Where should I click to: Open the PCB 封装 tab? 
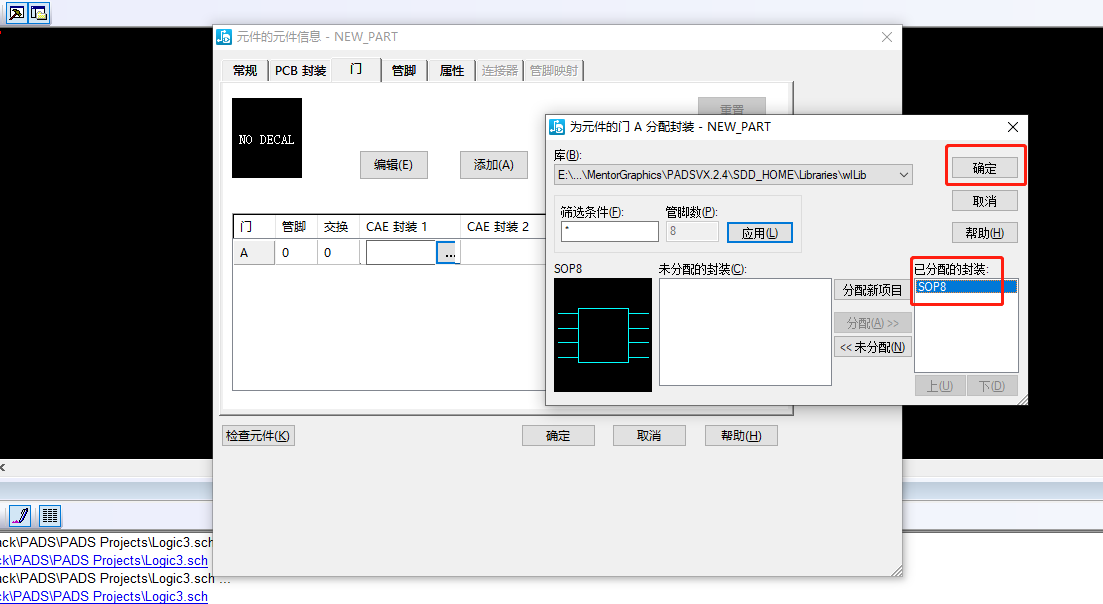(x=300, y=70)
